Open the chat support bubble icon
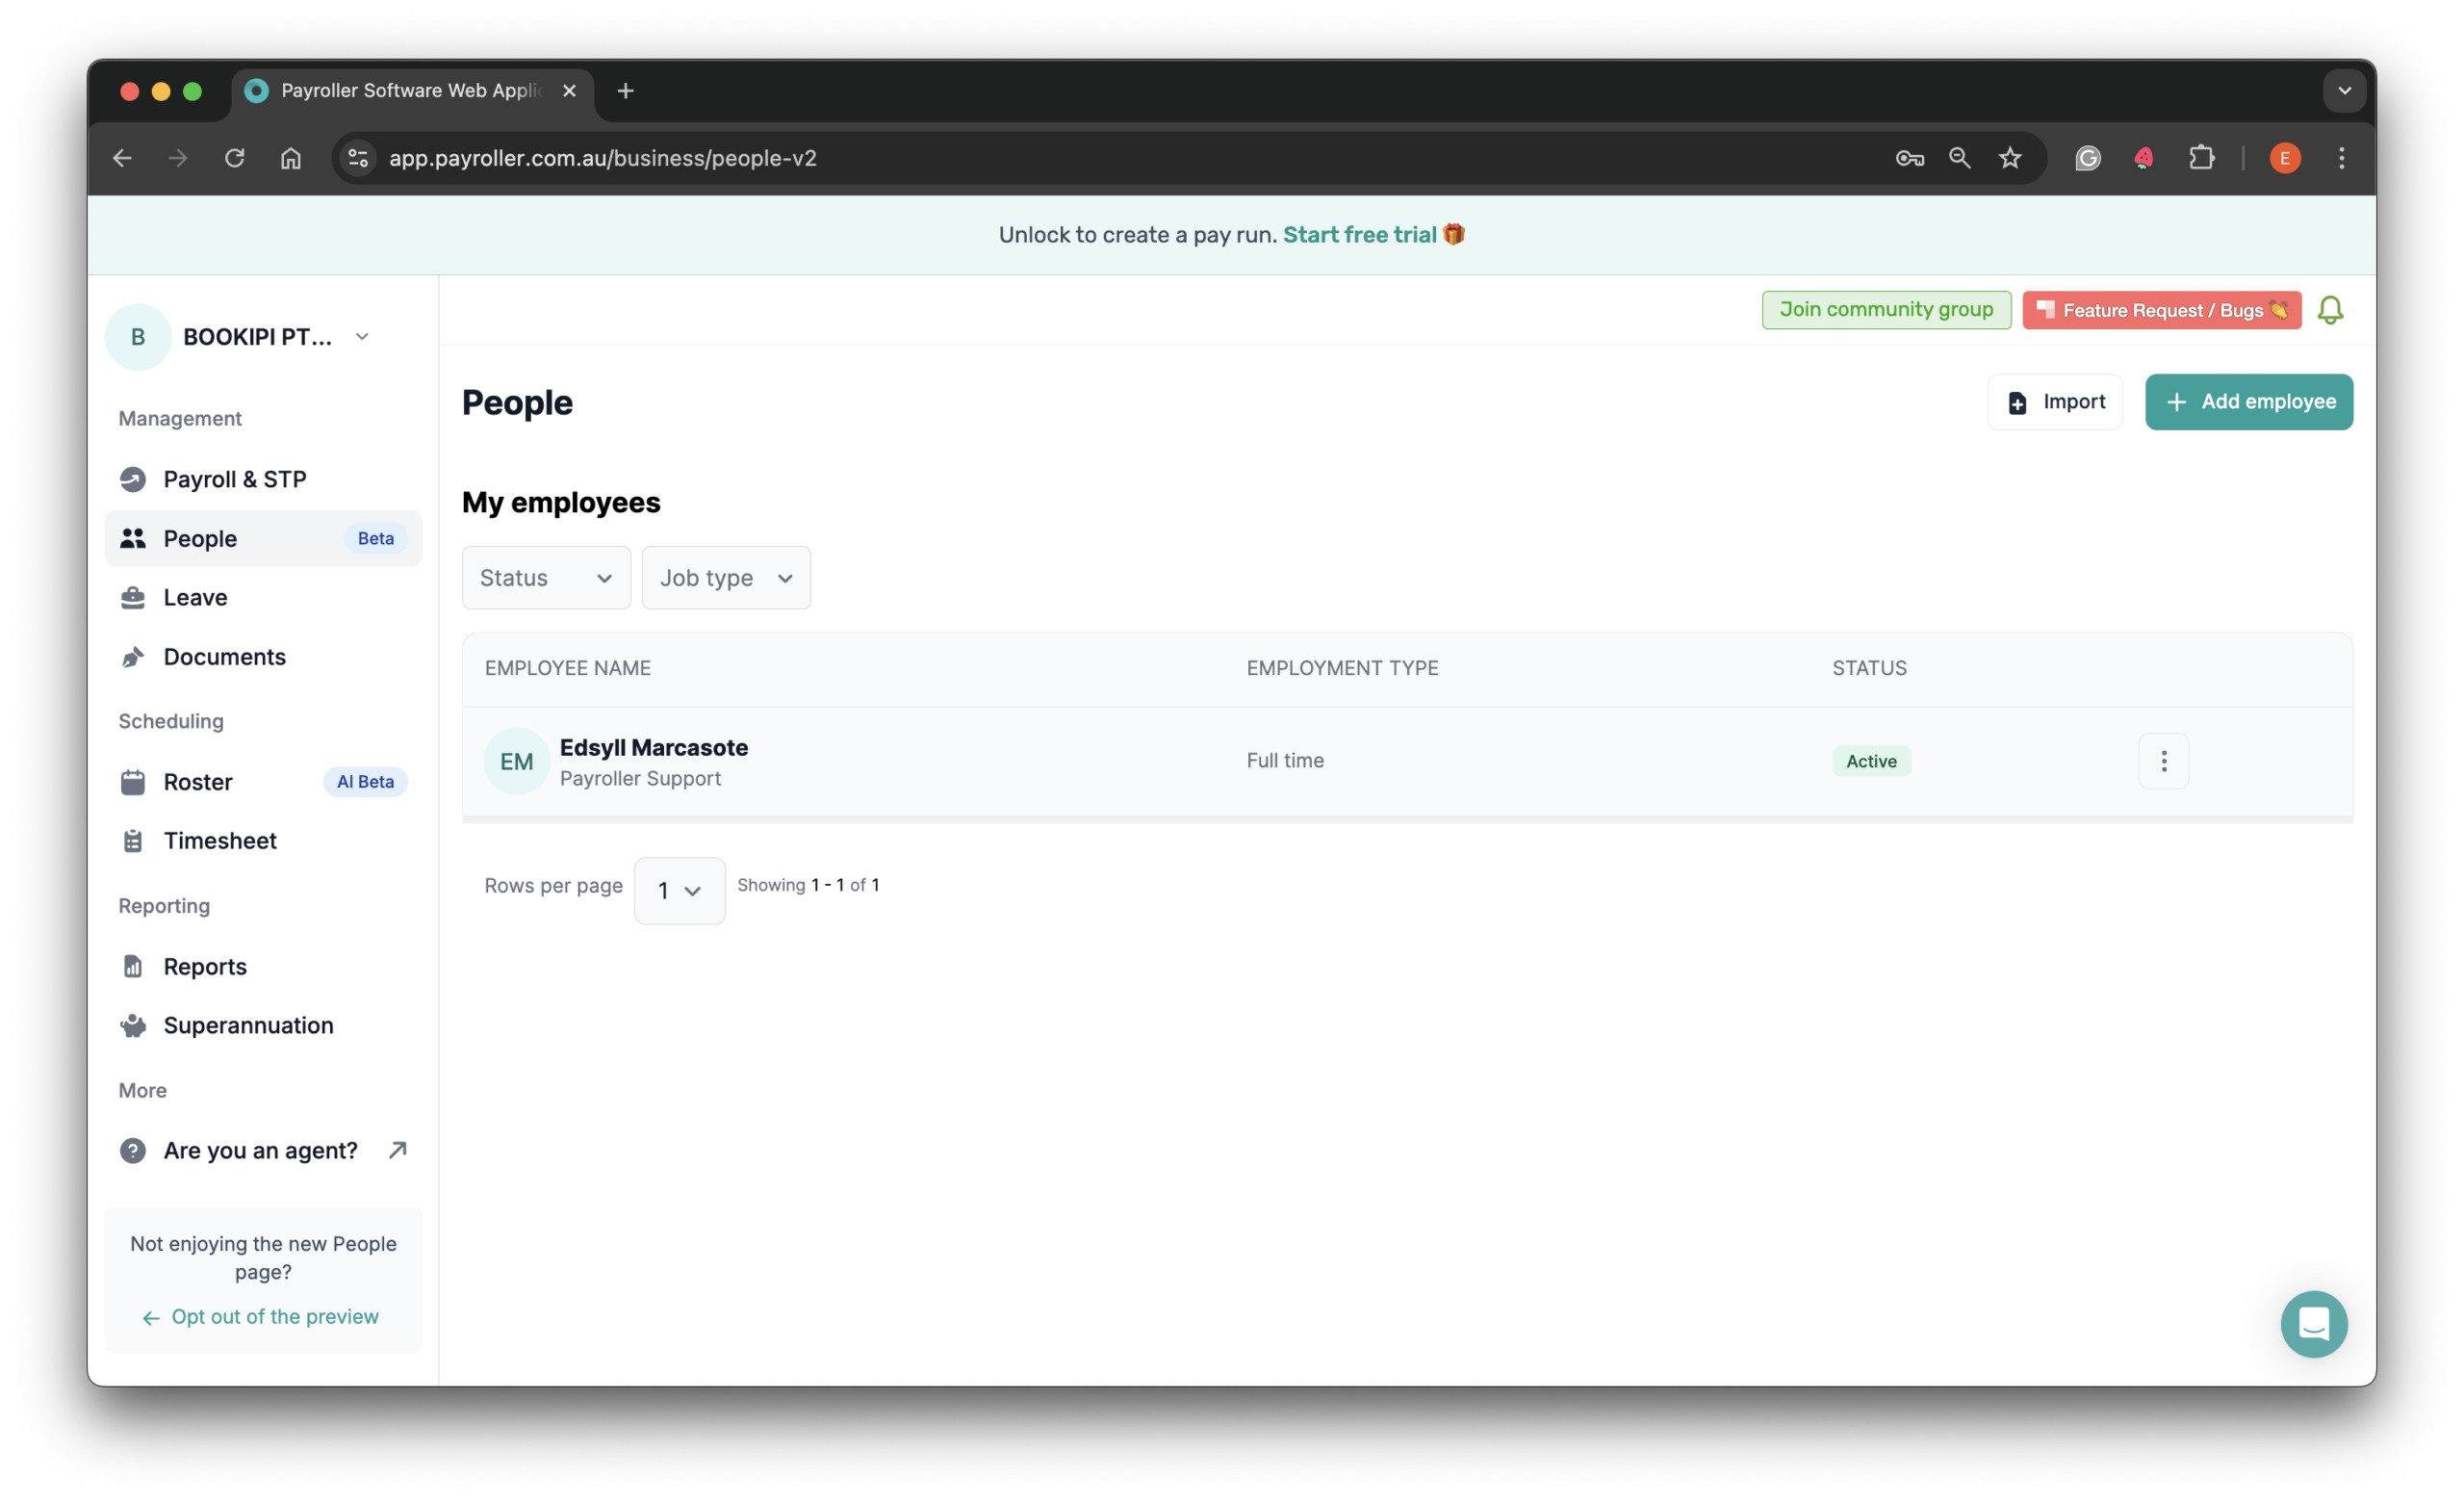The image size is (2464, 1502). [2314, 1324]
